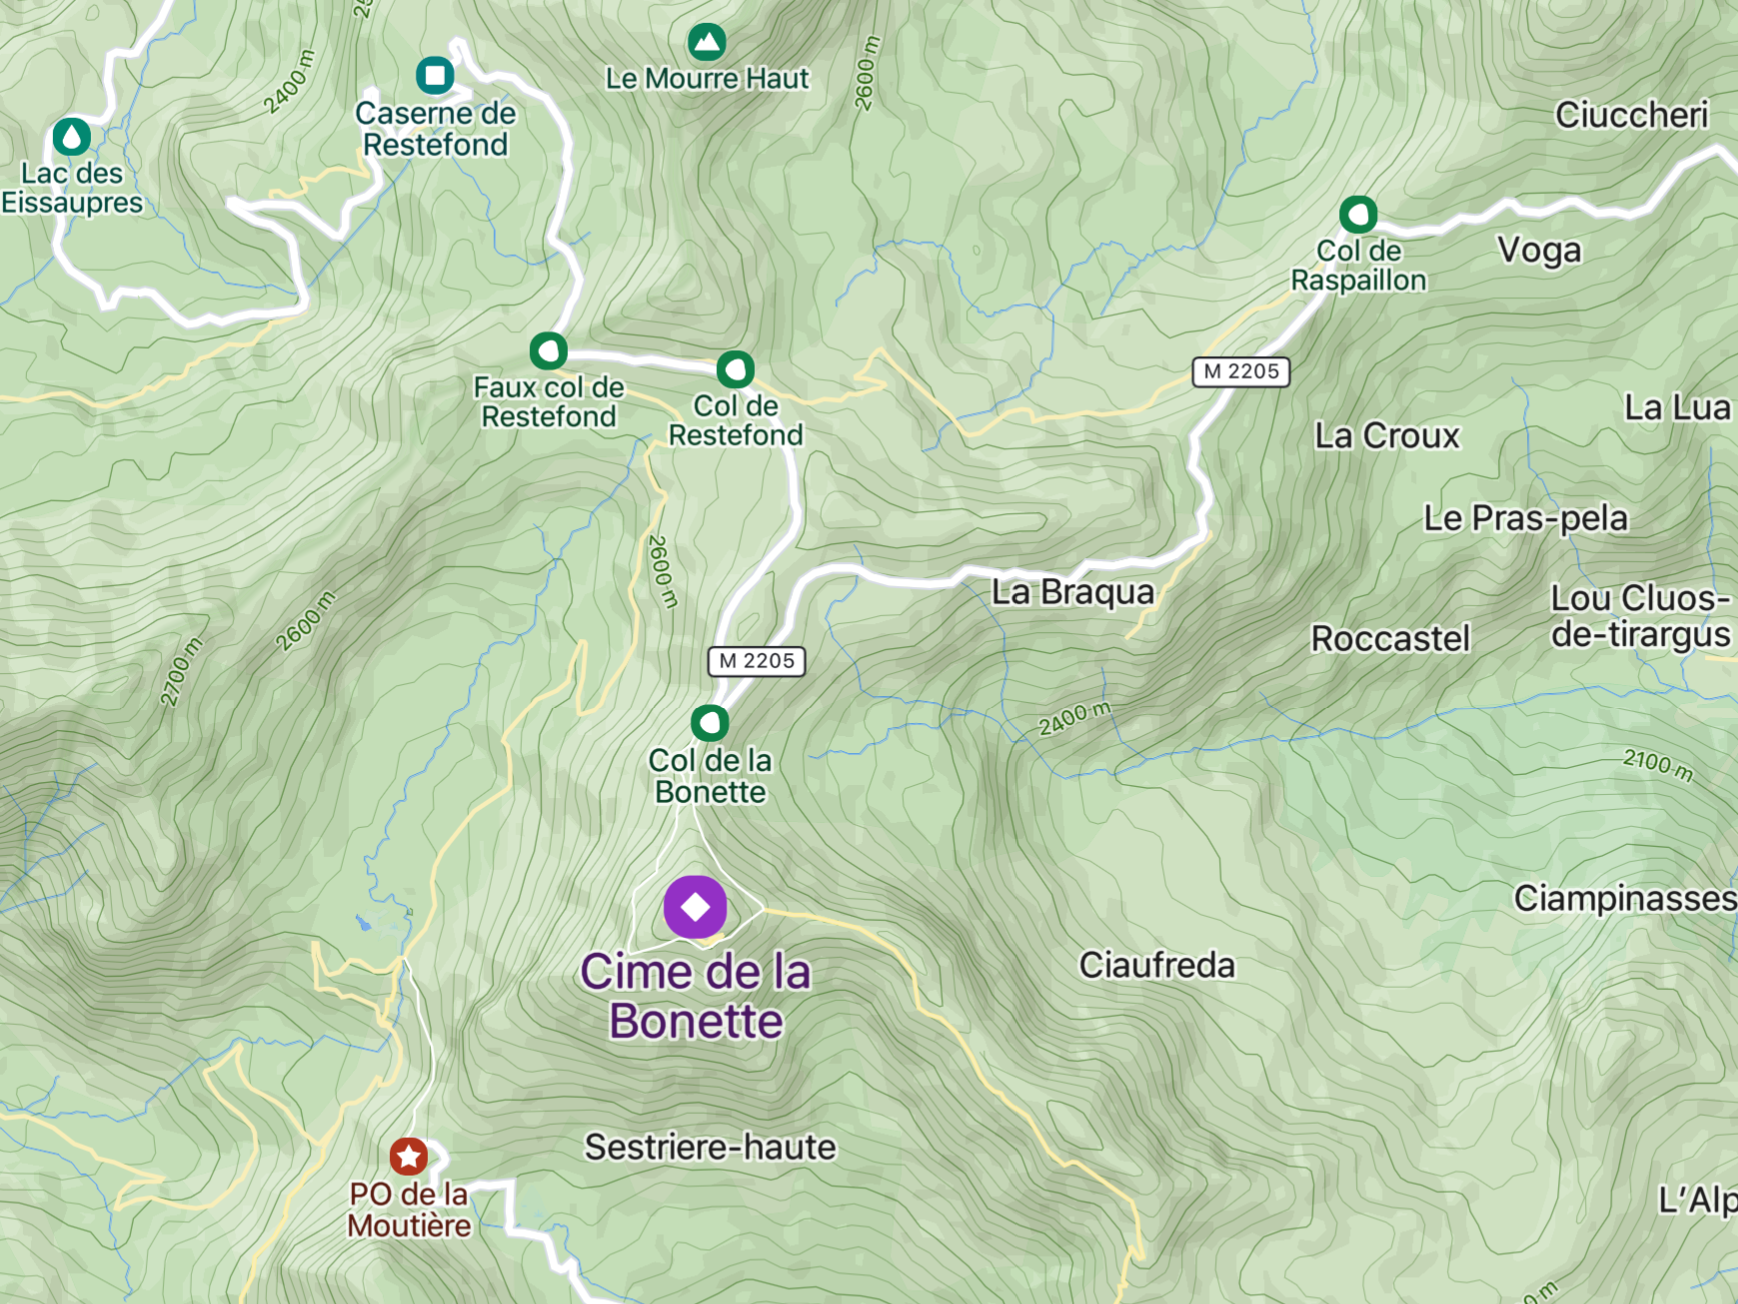Click the Ciaufreda locality label

point(1157,965)
